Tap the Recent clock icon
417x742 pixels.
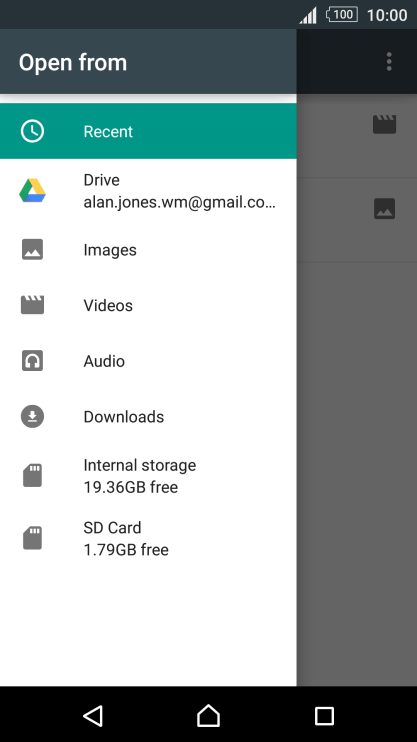[32, 131]
